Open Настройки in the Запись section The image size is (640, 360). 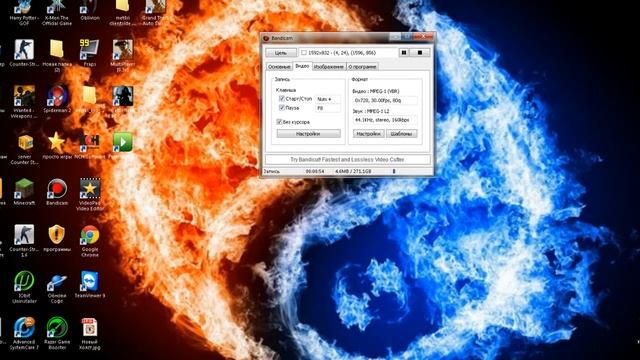(x=308, y=134)
